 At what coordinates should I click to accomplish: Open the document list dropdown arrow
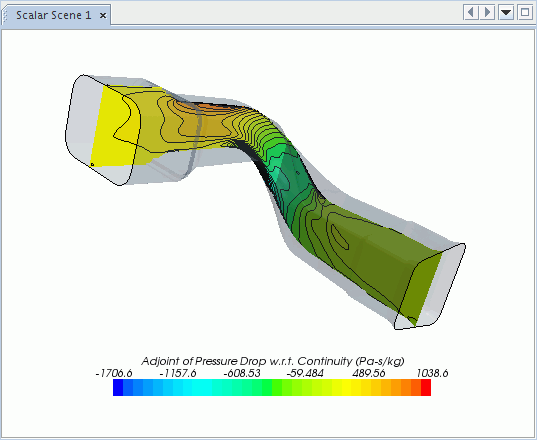(506, 13)
